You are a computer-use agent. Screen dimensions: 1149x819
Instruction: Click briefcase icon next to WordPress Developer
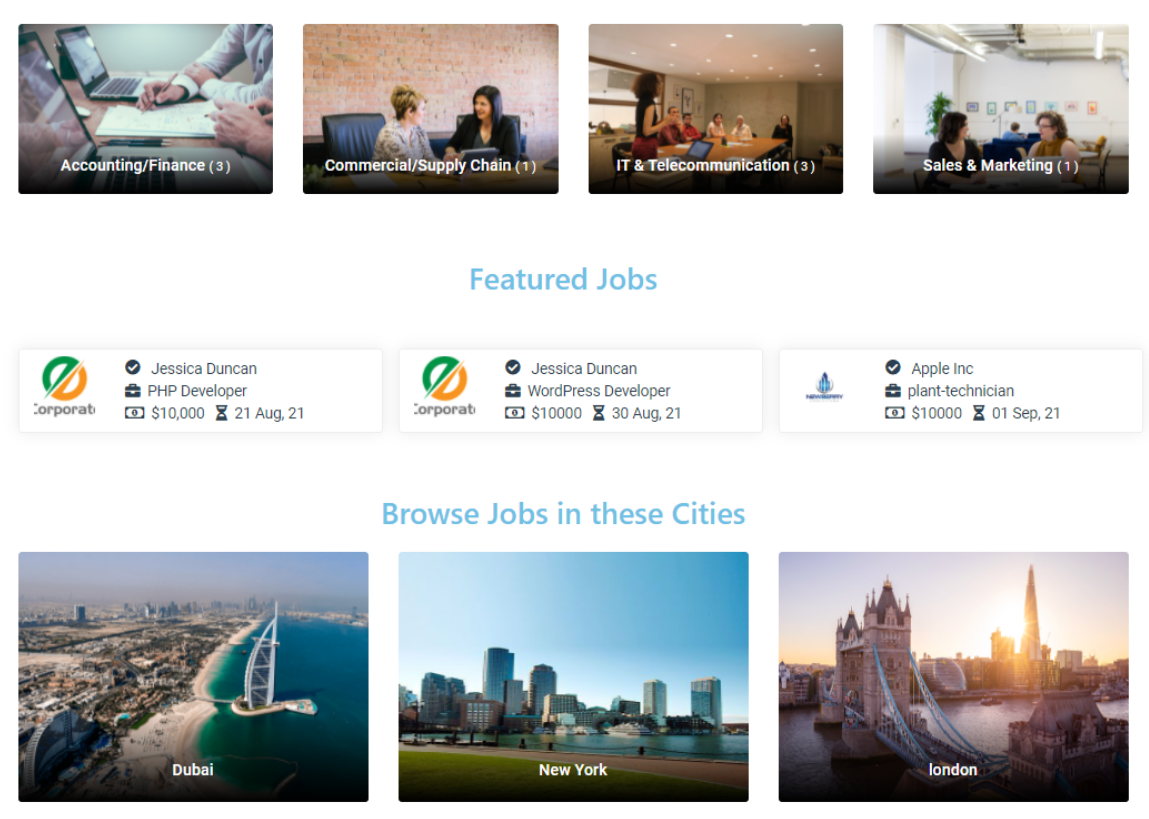[x=513, y=390]
